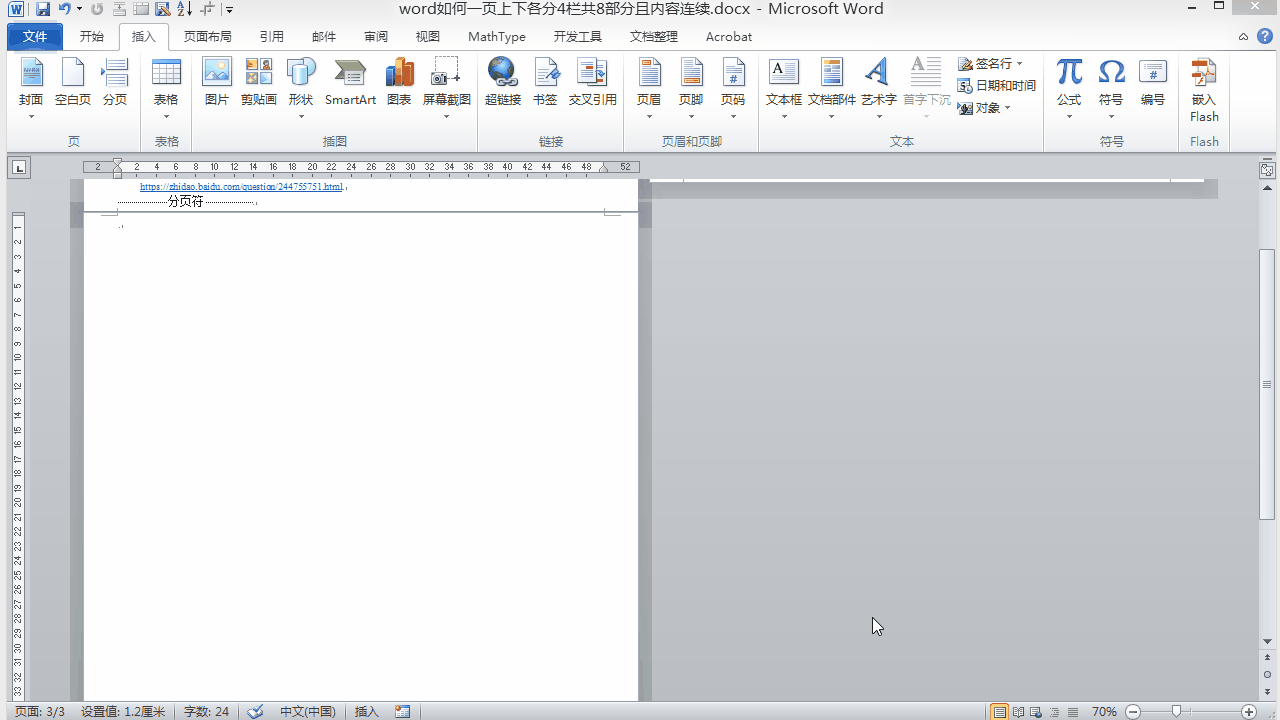Insert a blank page (空白页)
1280x720 pixels.
pyautogui.click(x=73, y=83)
